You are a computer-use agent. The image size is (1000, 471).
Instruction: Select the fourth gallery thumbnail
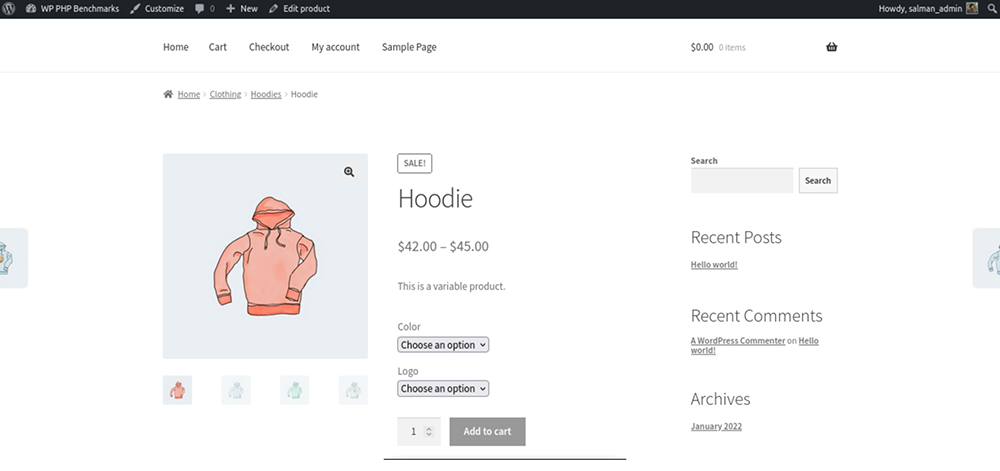click(353, 390)
